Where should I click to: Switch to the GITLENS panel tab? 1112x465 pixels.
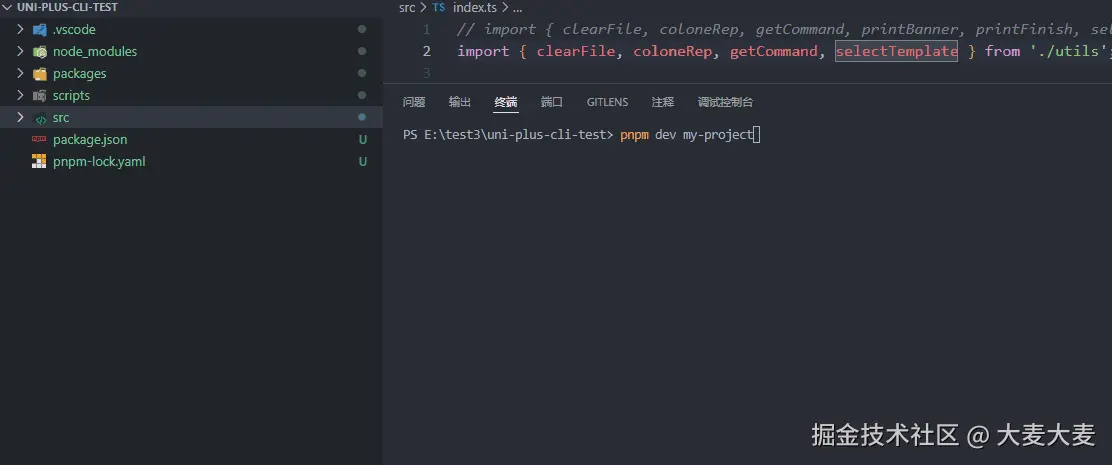(607, 102)
